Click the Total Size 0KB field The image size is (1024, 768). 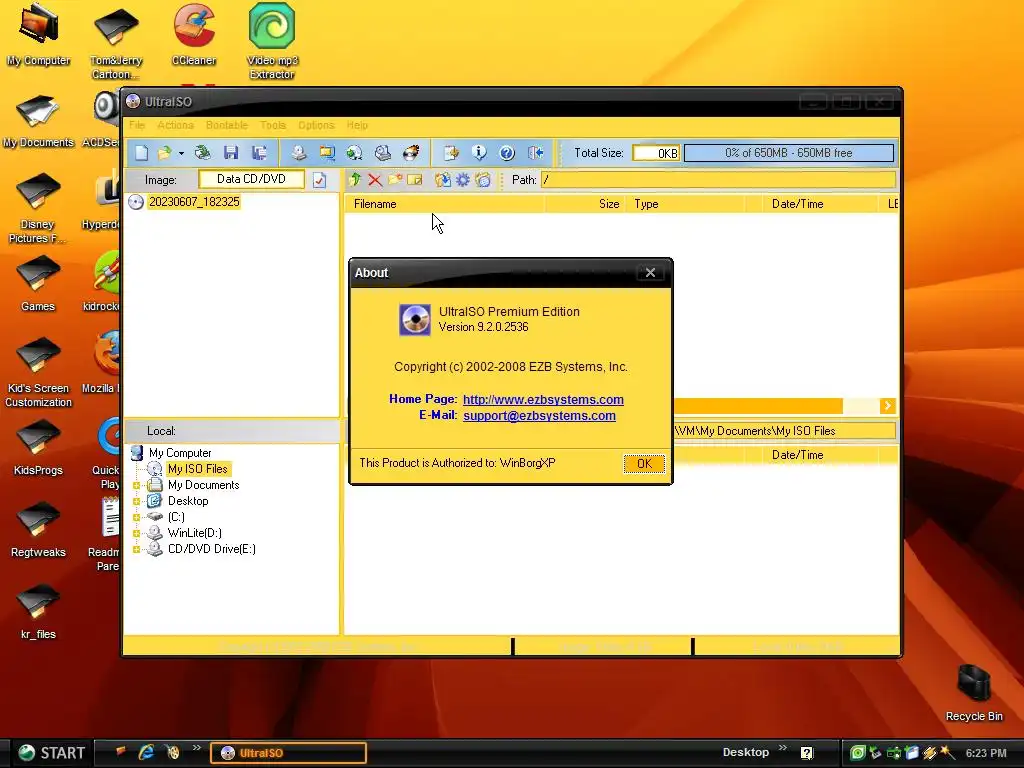pyautogui.click(x=656, y=153)
